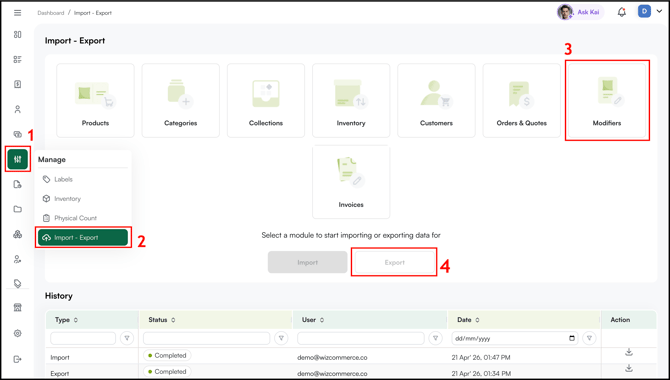
Task: Click the Export button
Action: [394, 262]
